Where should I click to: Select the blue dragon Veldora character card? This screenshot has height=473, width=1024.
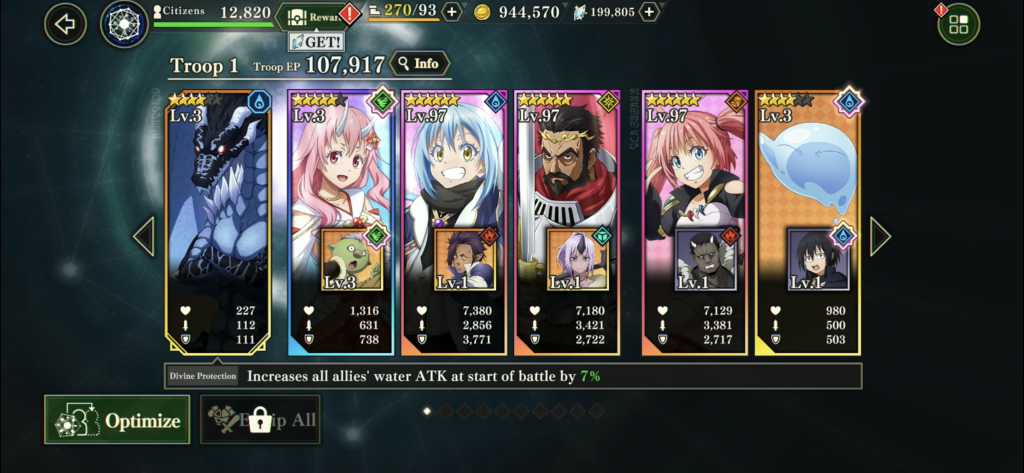pos(217,223)
